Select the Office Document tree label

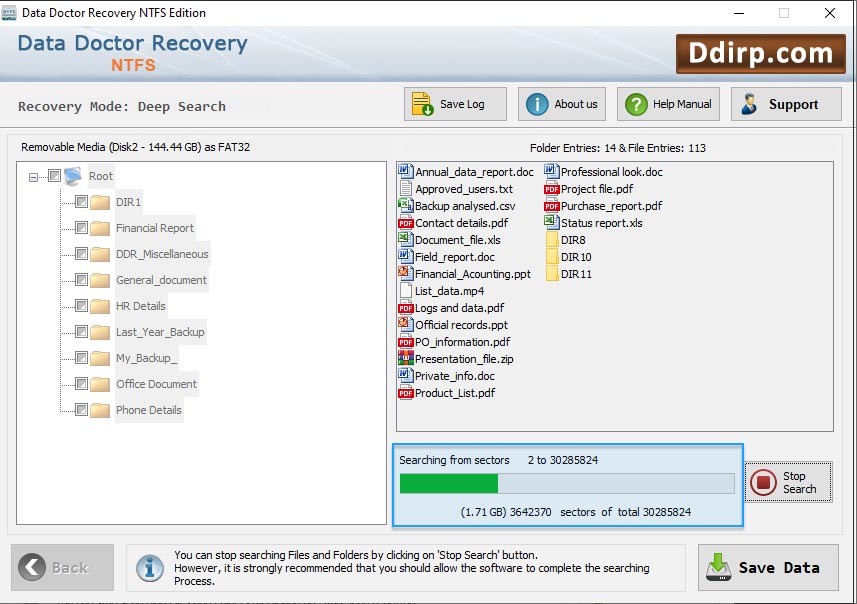coord(156,384)
